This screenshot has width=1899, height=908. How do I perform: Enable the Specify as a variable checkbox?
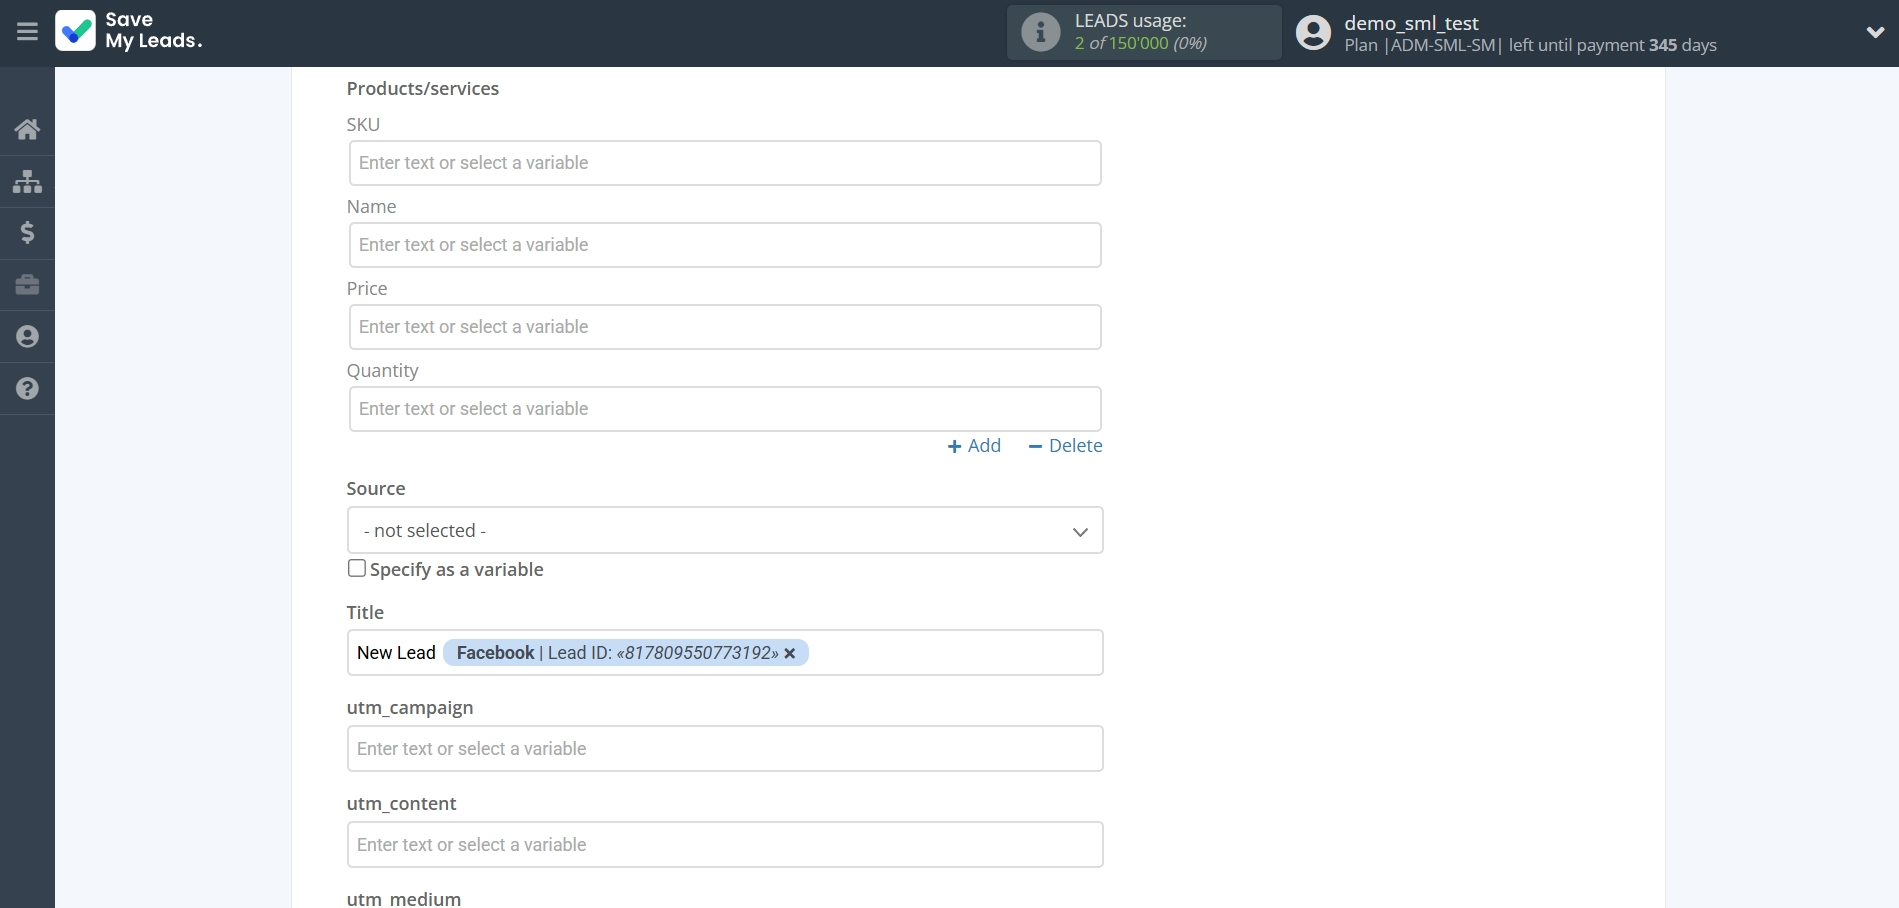click(356, 568)
